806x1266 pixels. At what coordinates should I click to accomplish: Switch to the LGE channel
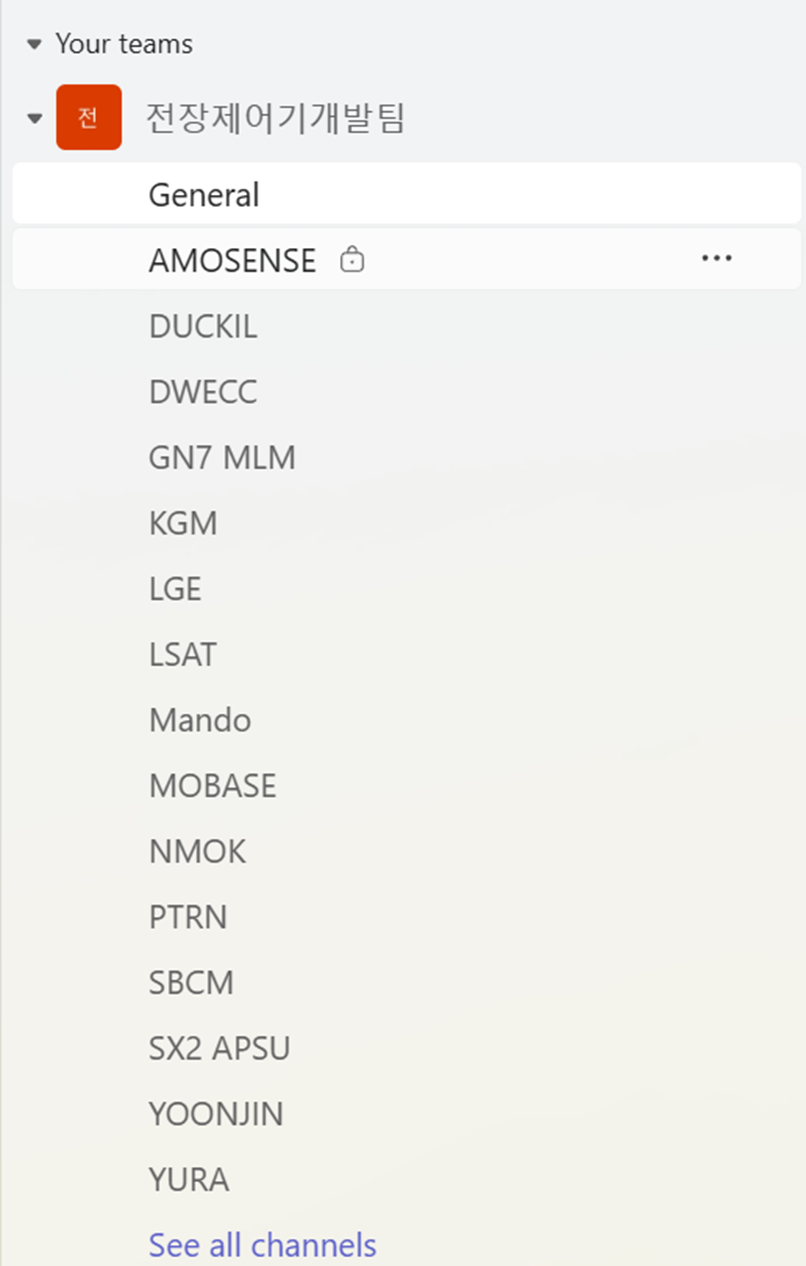coord(175,589)
